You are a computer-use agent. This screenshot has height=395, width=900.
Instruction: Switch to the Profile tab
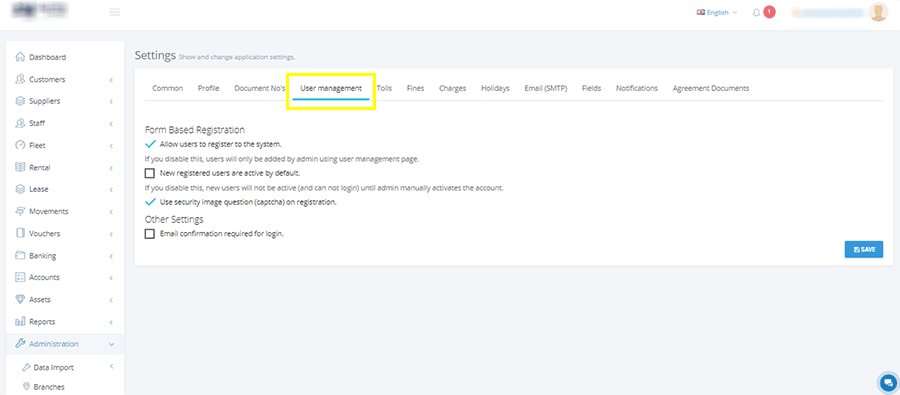point(208,88)
